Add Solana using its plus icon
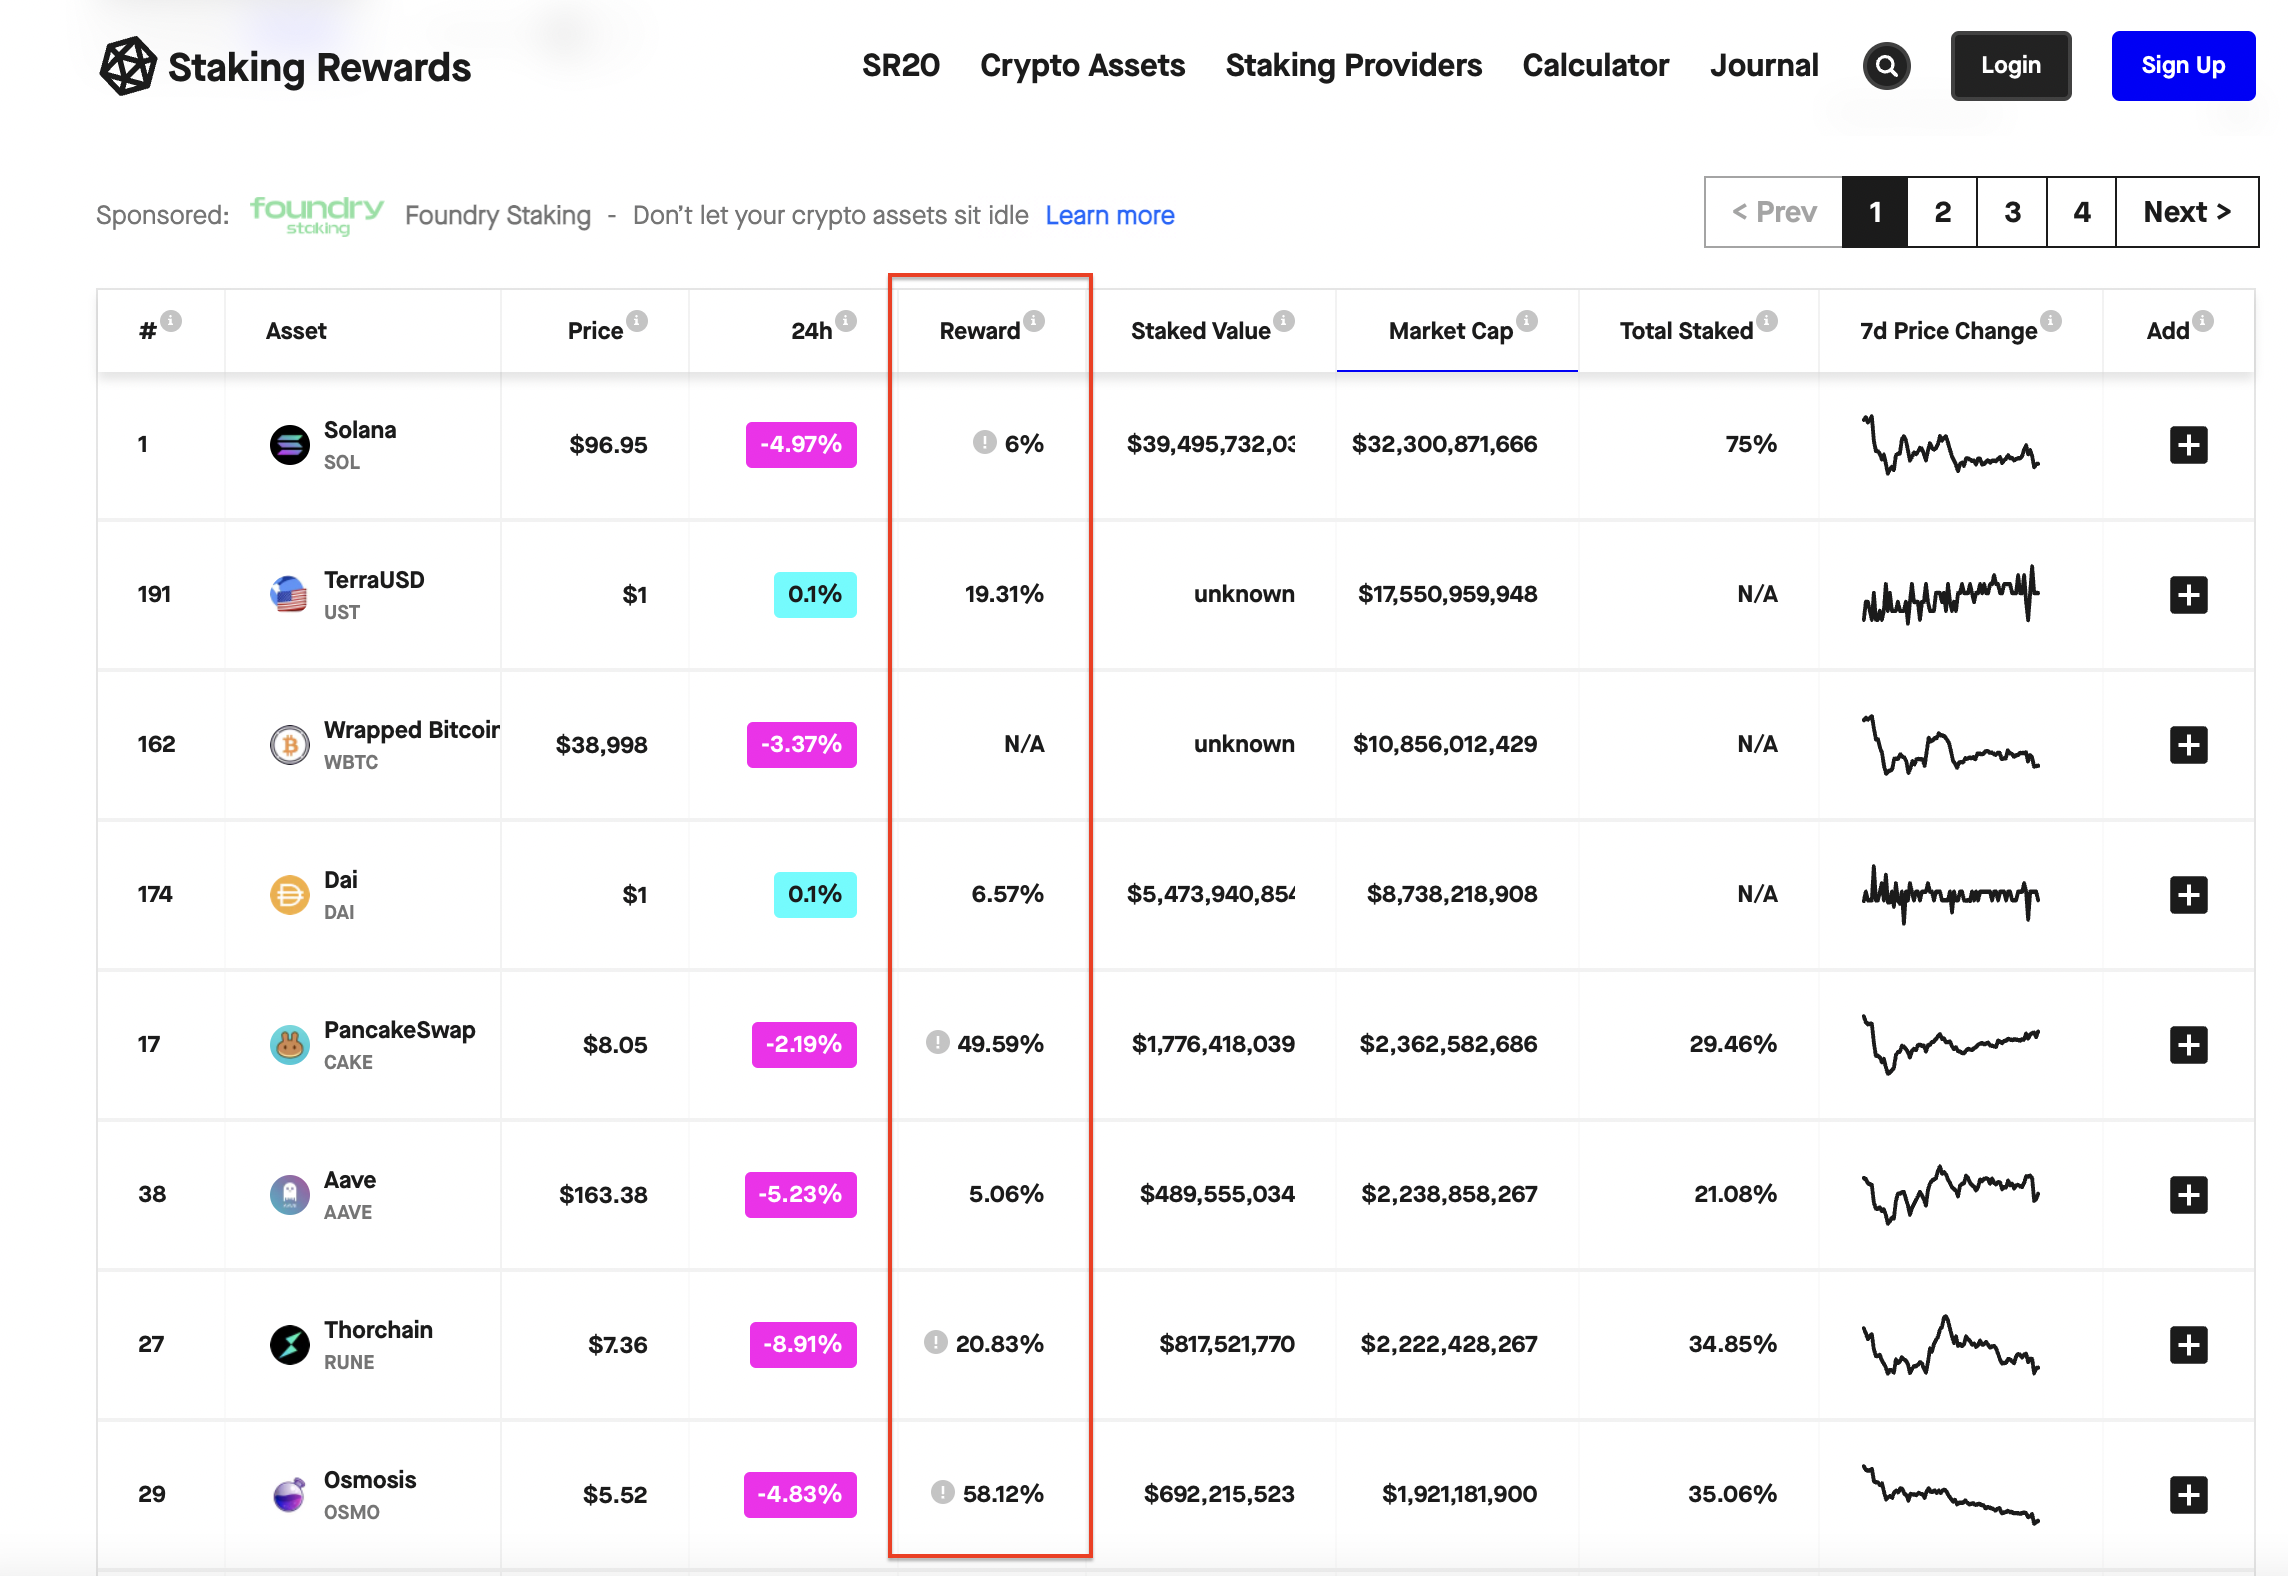2288x1576 pixels. pos(2188,445)
